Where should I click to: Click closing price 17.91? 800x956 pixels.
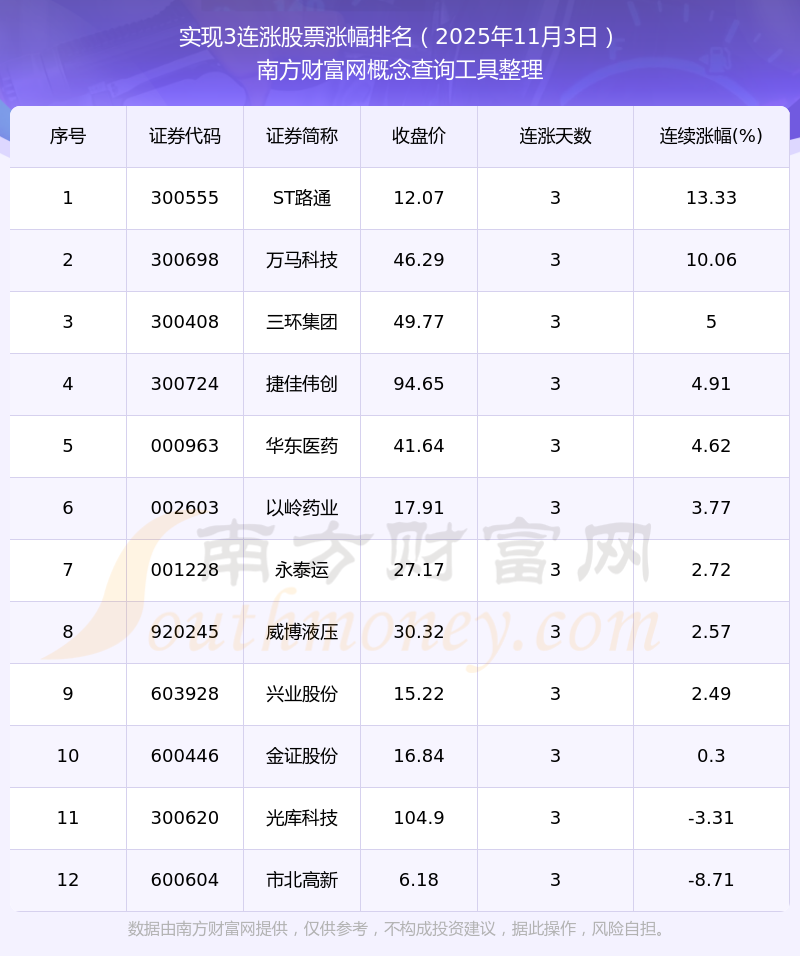click(x=419, y=508)
